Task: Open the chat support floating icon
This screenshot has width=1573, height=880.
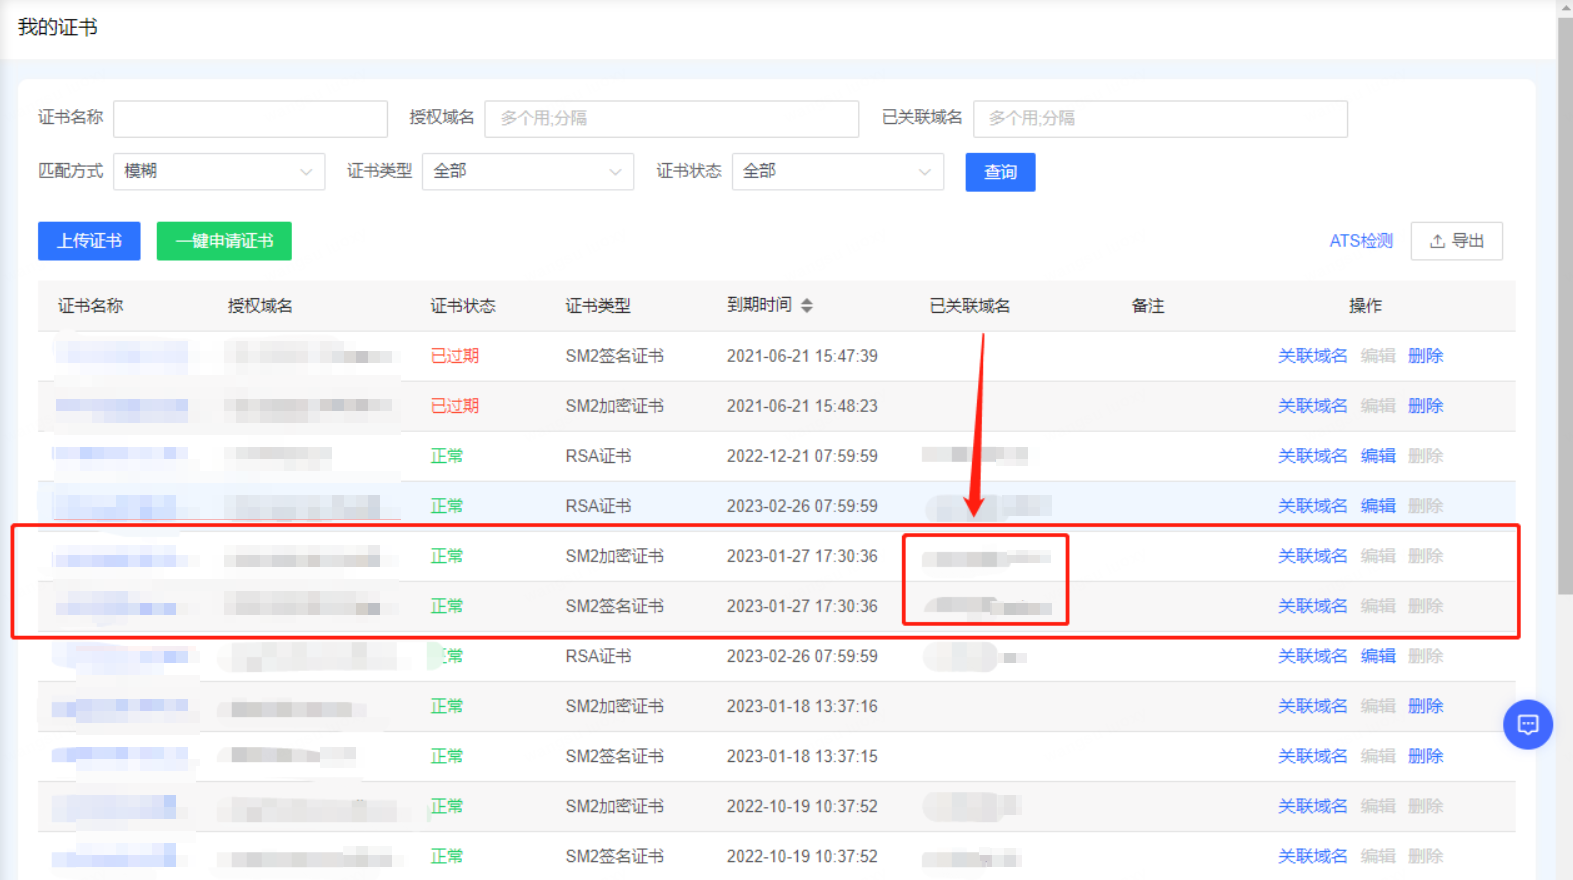Action: click(1527, 724)
